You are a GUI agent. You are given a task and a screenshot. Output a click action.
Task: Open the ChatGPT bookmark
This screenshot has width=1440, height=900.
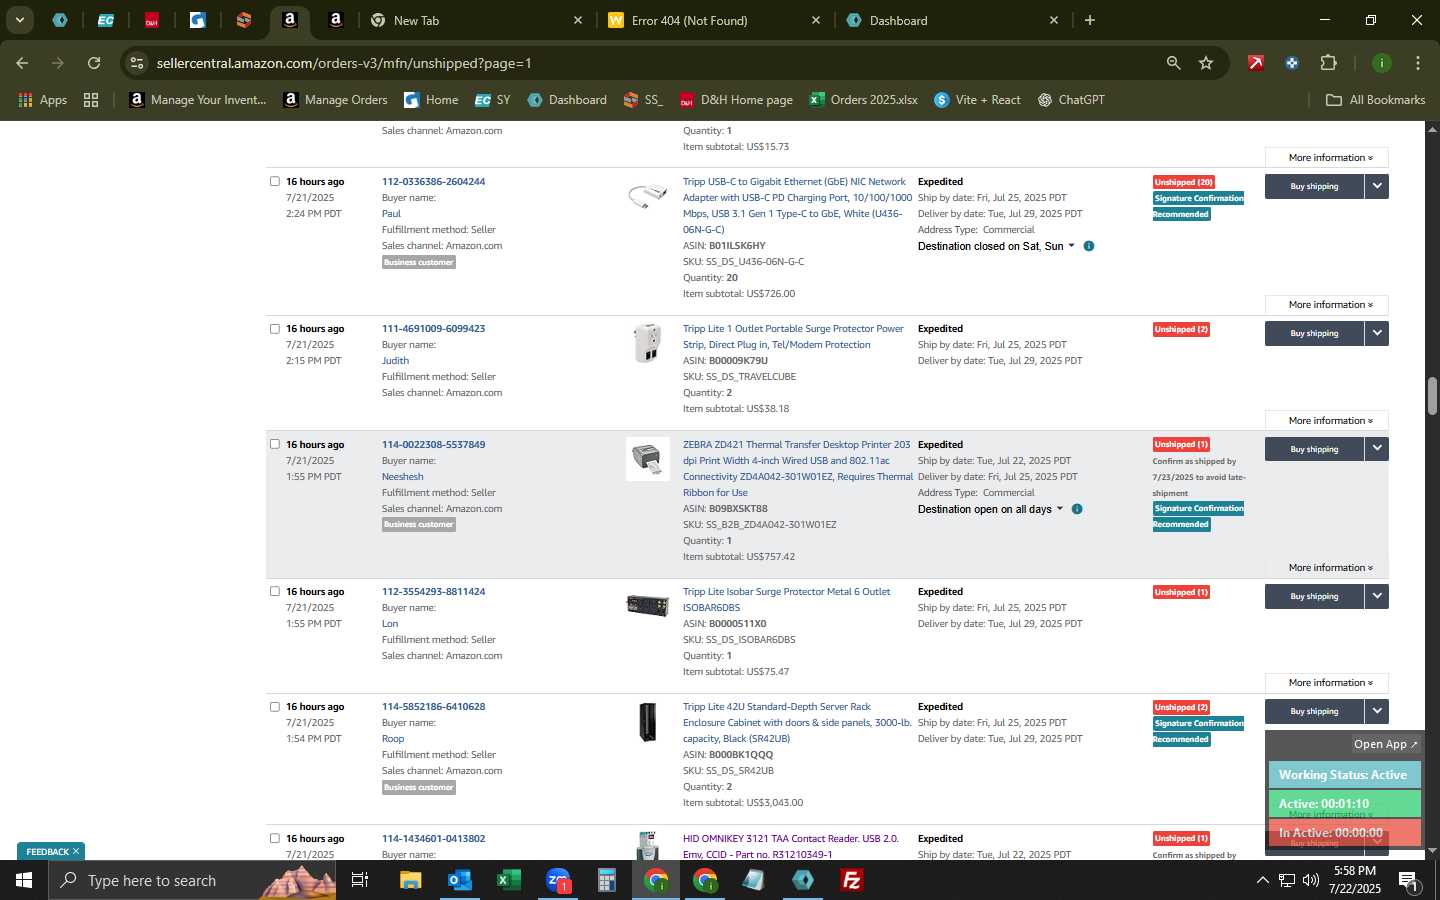coord(1071,100)
